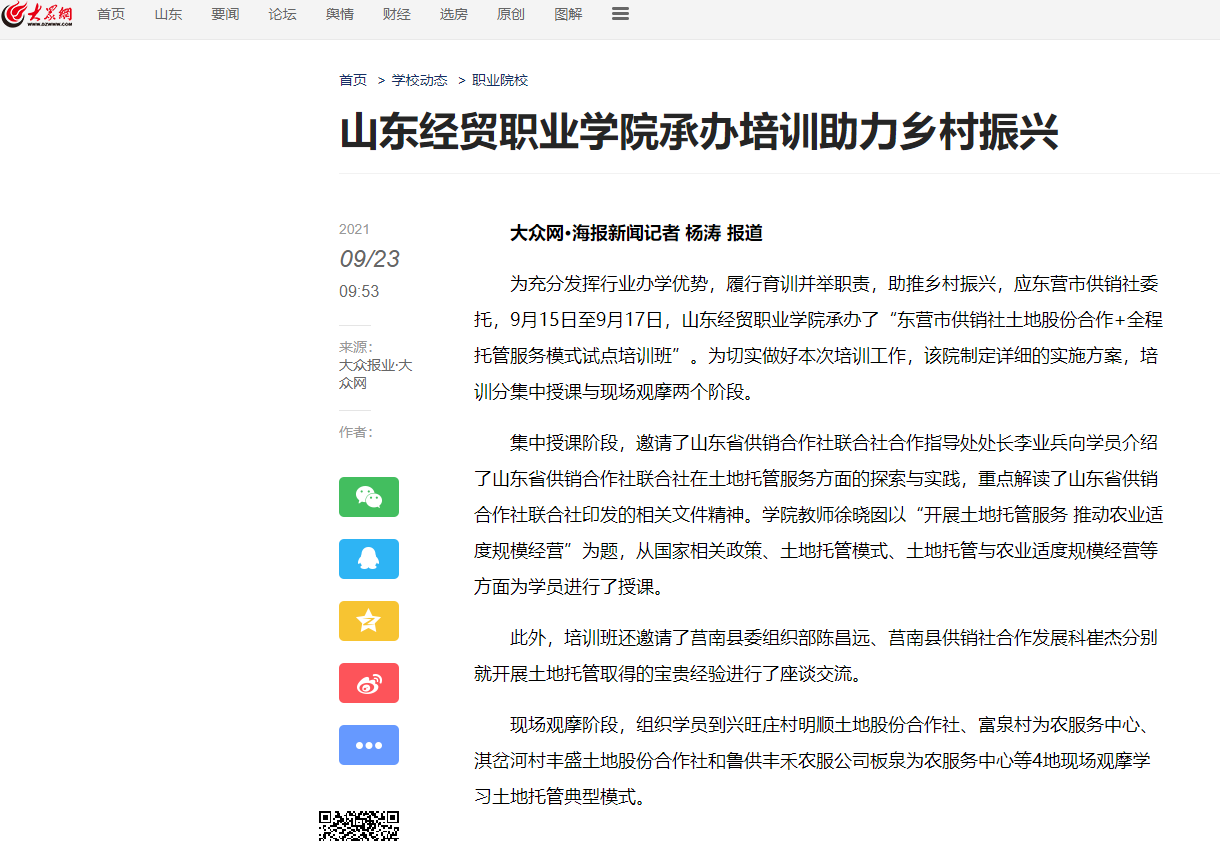The height and width of the screenshot is (841, 1220).
Task: Click the time 09:53
Action: coord(359,291)
